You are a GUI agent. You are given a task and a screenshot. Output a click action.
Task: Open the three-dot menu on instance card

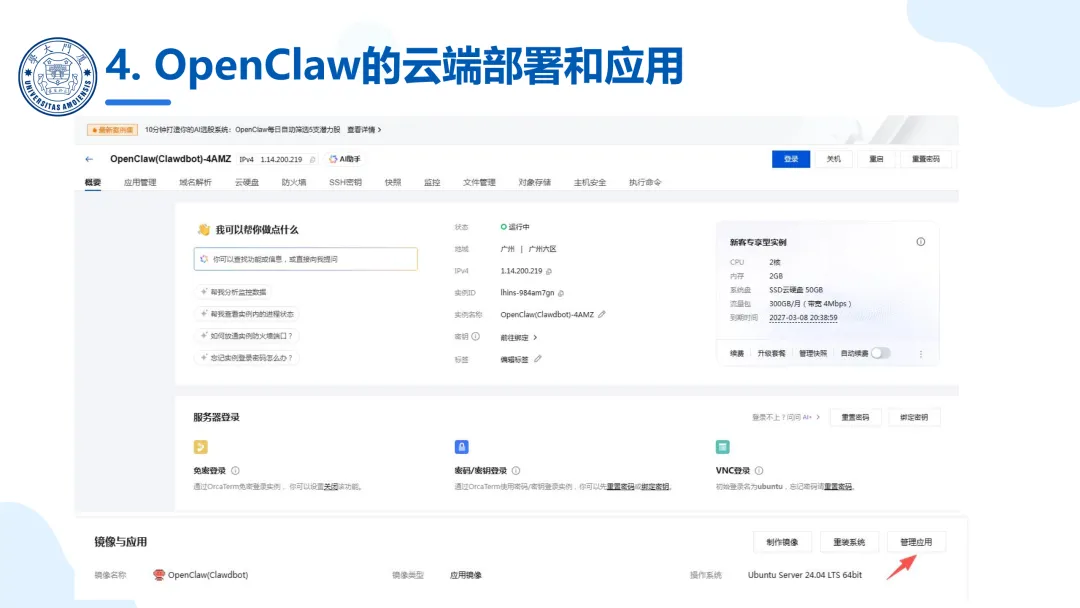(x=921, y=354)
